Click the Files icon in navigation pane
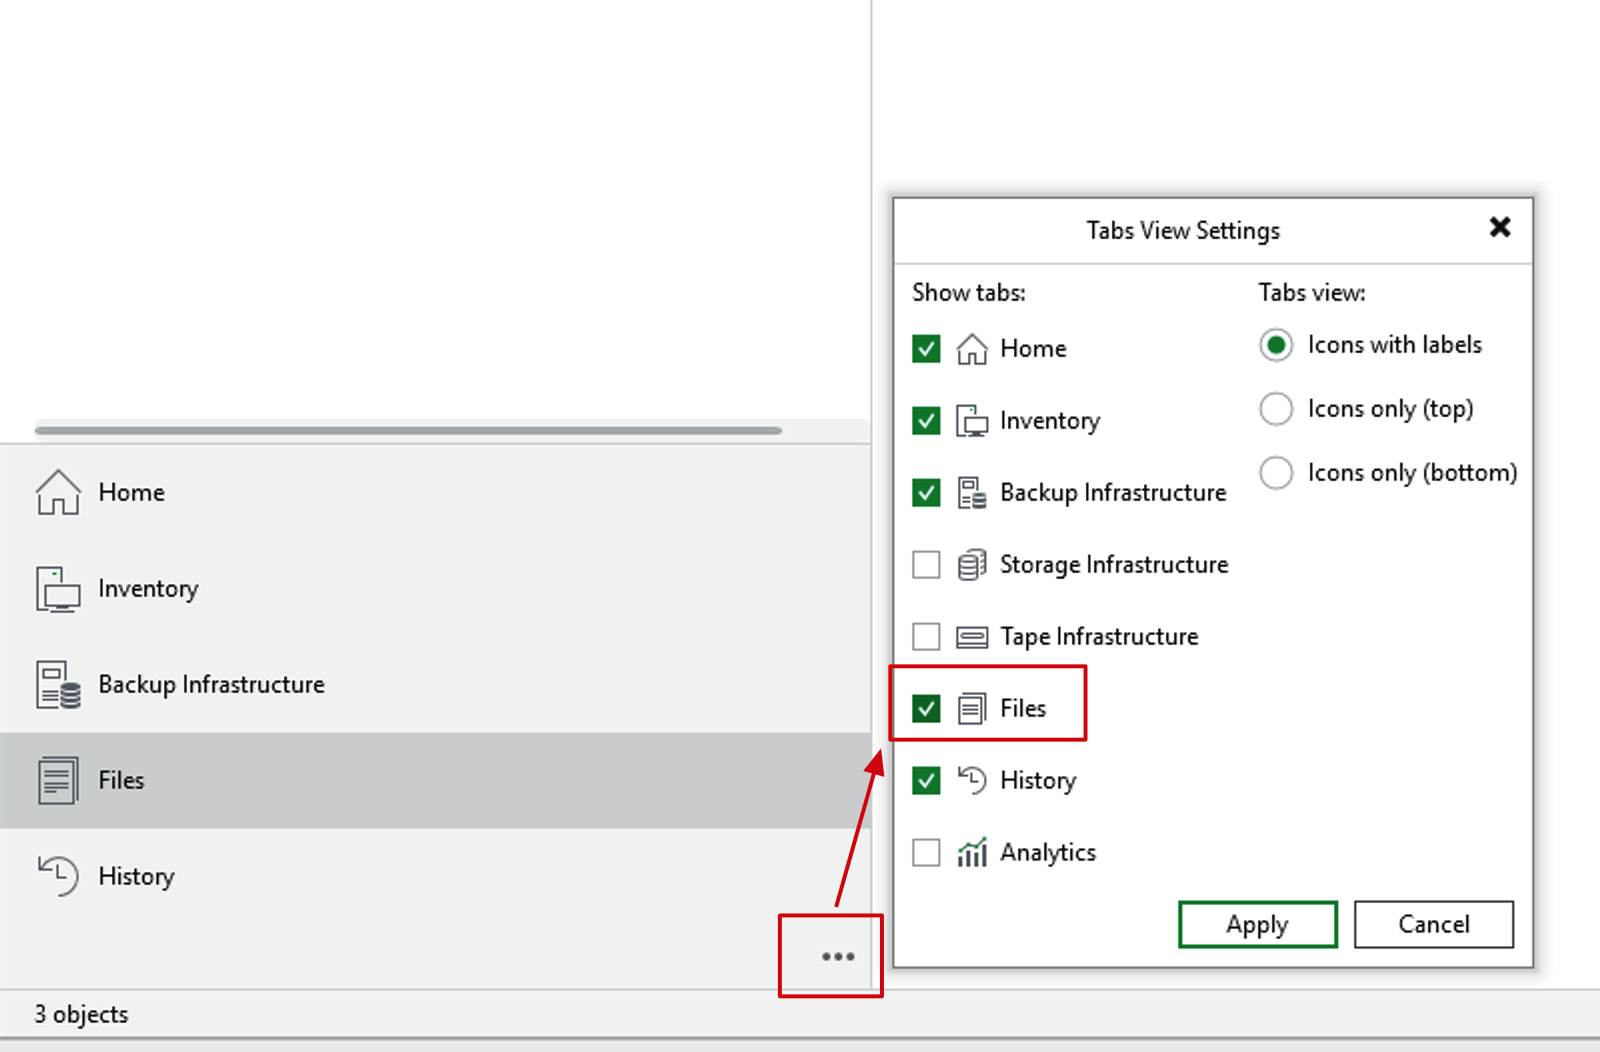This screenshot has width=1600, height=1052. tap(58, 780)
